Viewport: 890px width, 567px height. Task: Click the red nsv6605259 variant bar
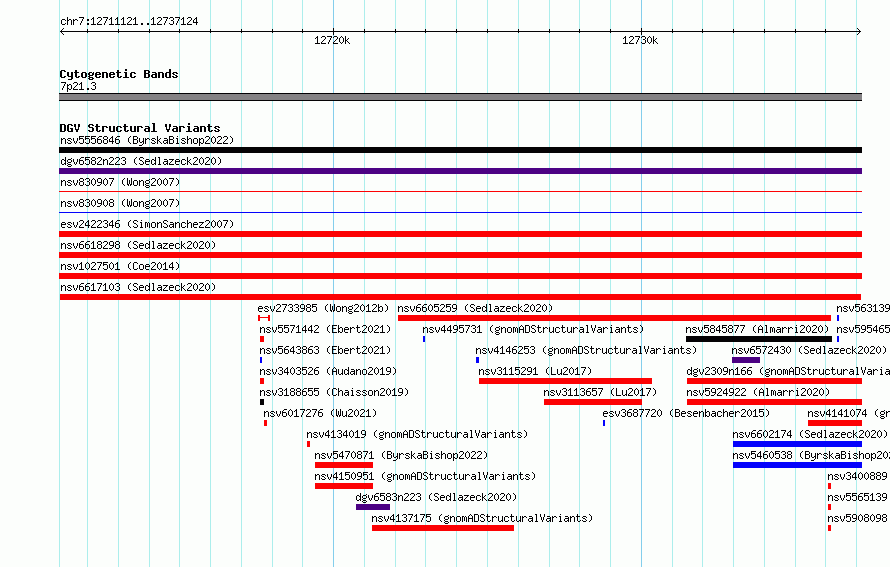[614, 318]
